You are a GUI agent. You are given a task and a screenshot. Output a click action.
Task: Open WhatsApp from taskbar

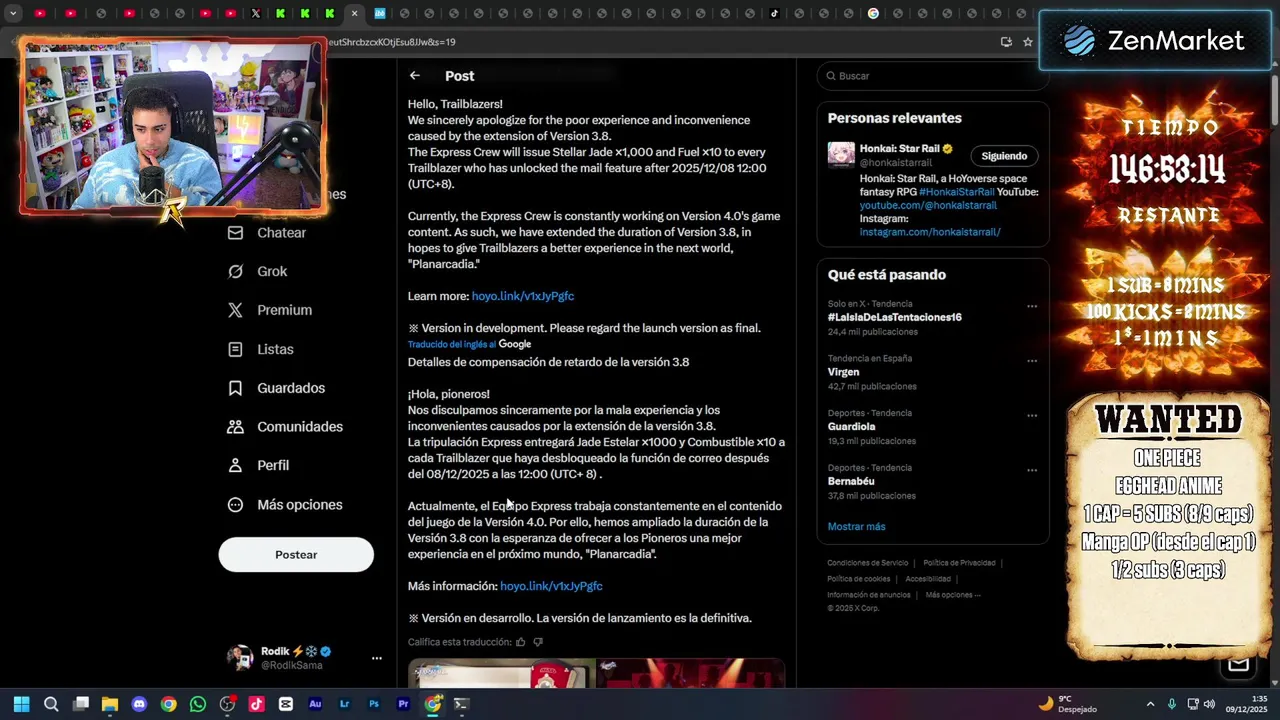tap(198, 704)
